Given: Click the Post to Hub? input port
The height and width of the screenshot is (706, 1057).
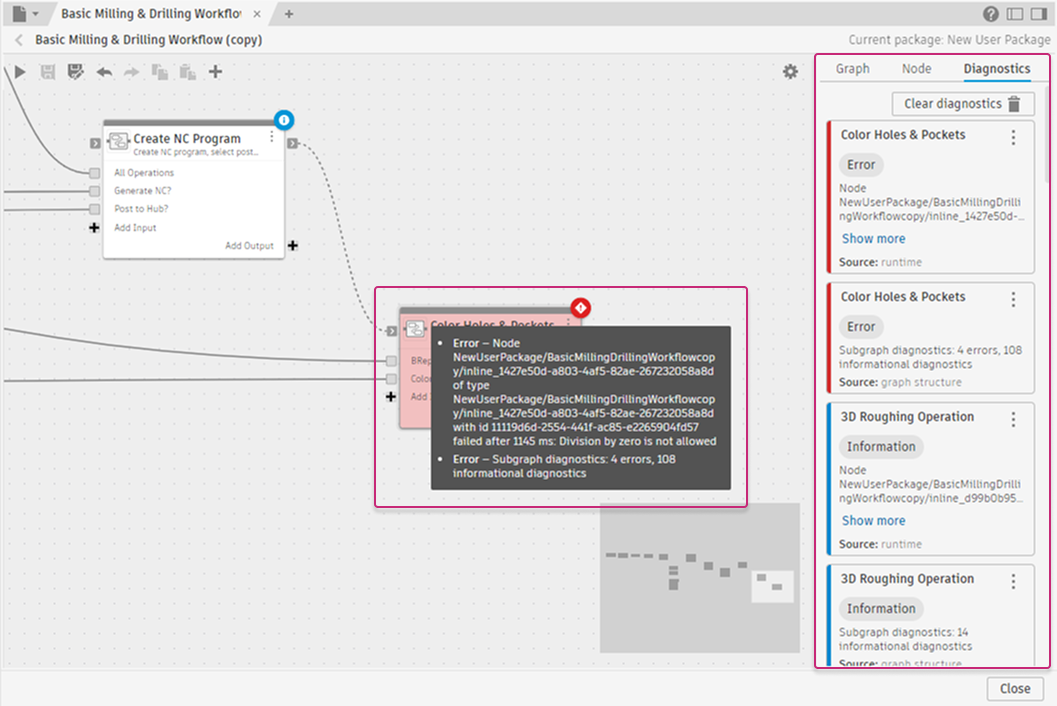Looking at the screenshot, I should [x=94, y=209].
